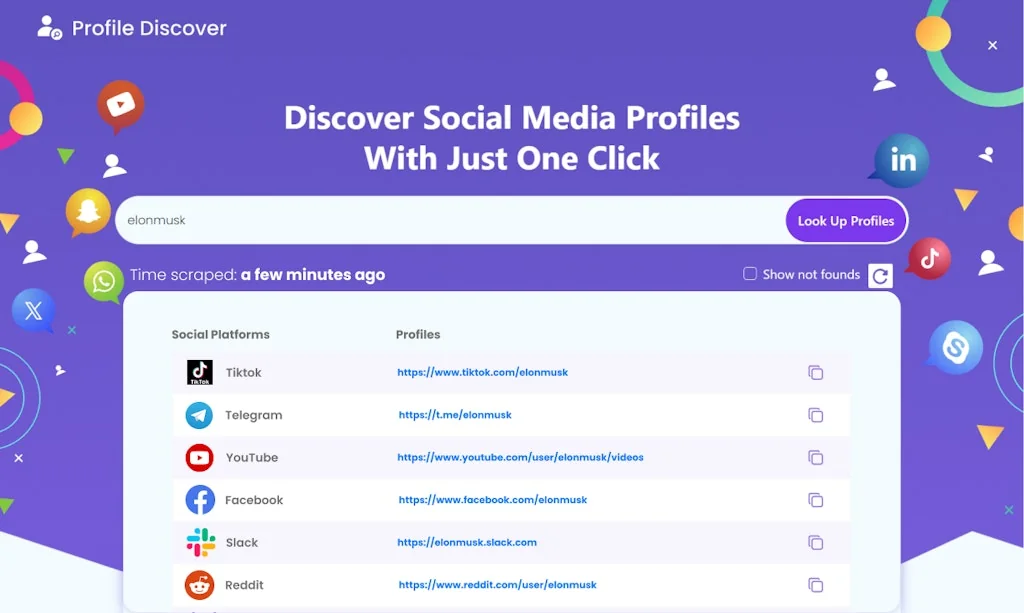Viewport: 1024px width, 613px height.
Task: Select the Reddit platform icon
Action: [198, 584]
